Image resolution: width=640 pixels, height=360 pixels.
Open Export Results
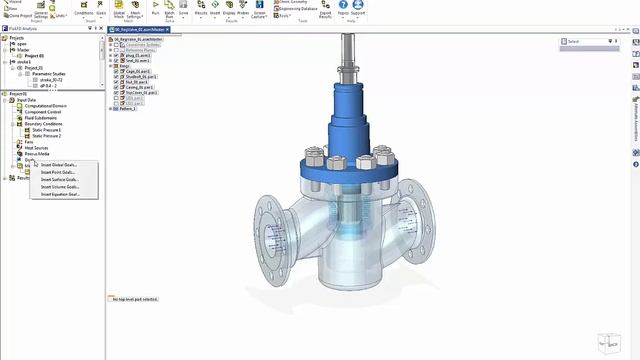[x=325, y=9]
